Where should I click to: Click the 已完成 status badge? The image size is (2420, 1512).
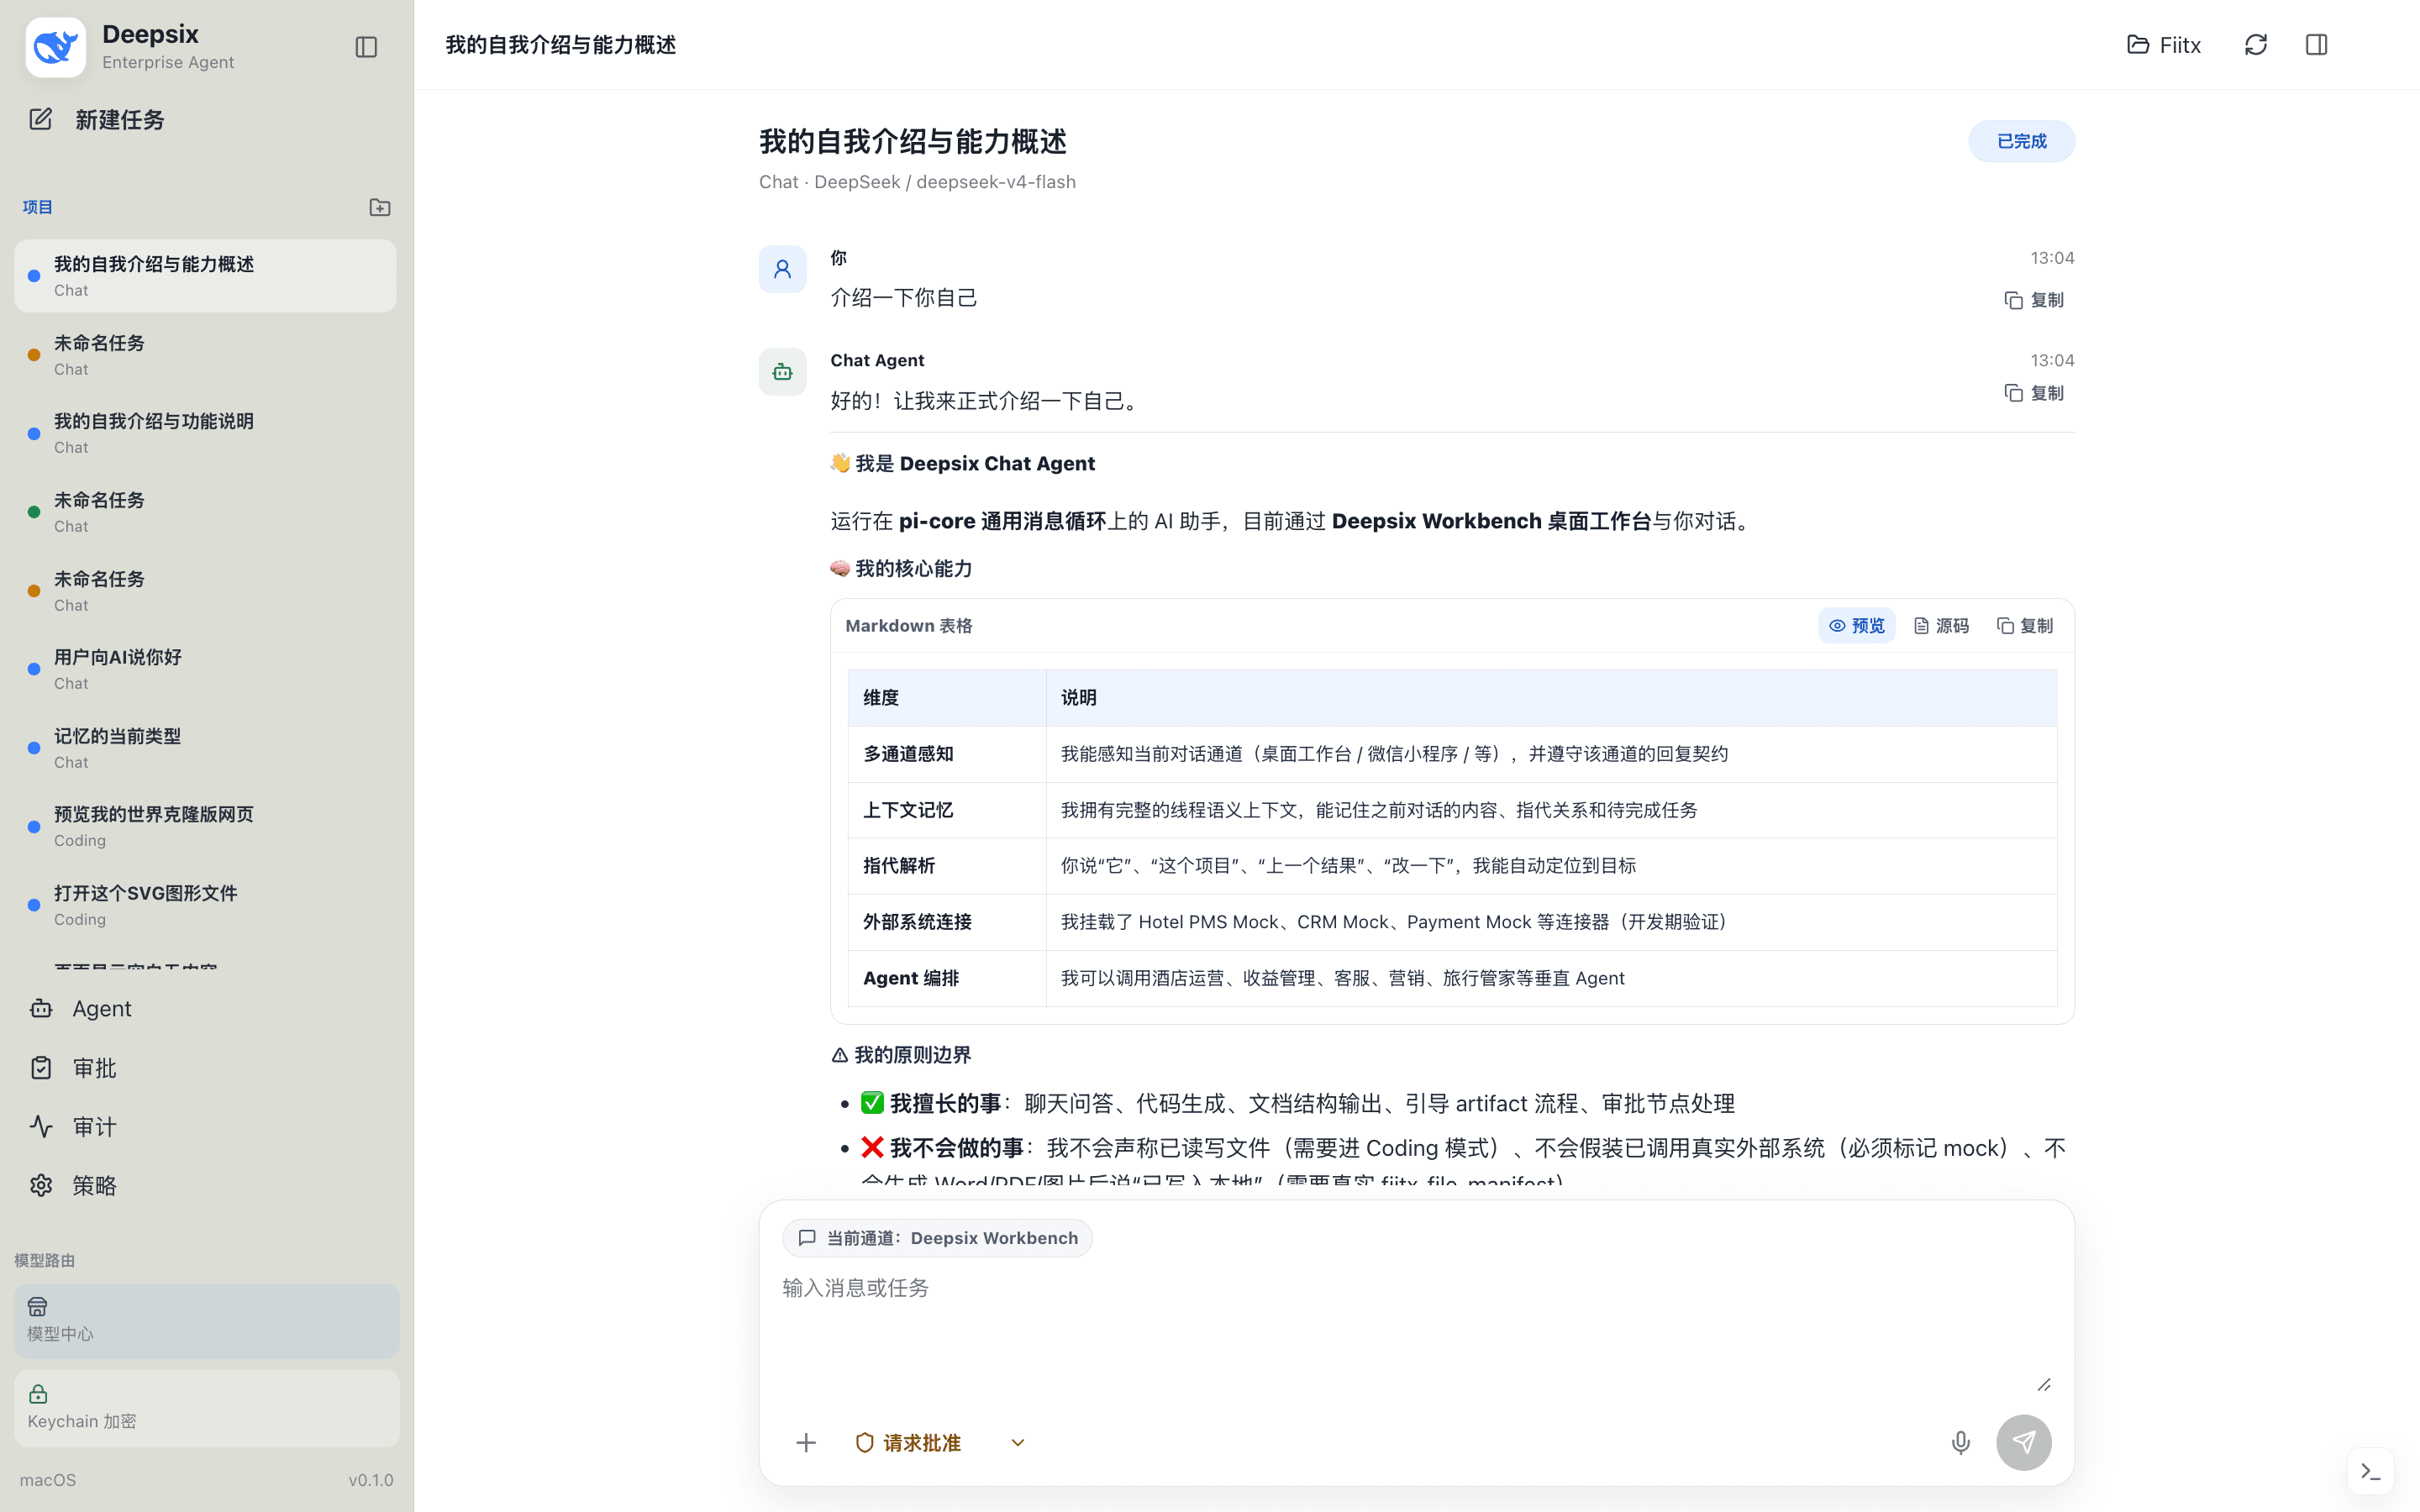(2021, 141)
